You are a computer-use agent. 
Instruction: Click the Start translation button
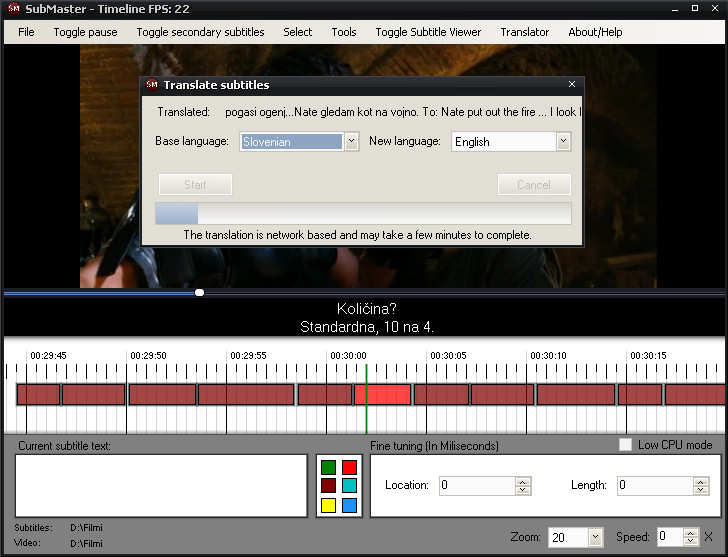(195, 185)
